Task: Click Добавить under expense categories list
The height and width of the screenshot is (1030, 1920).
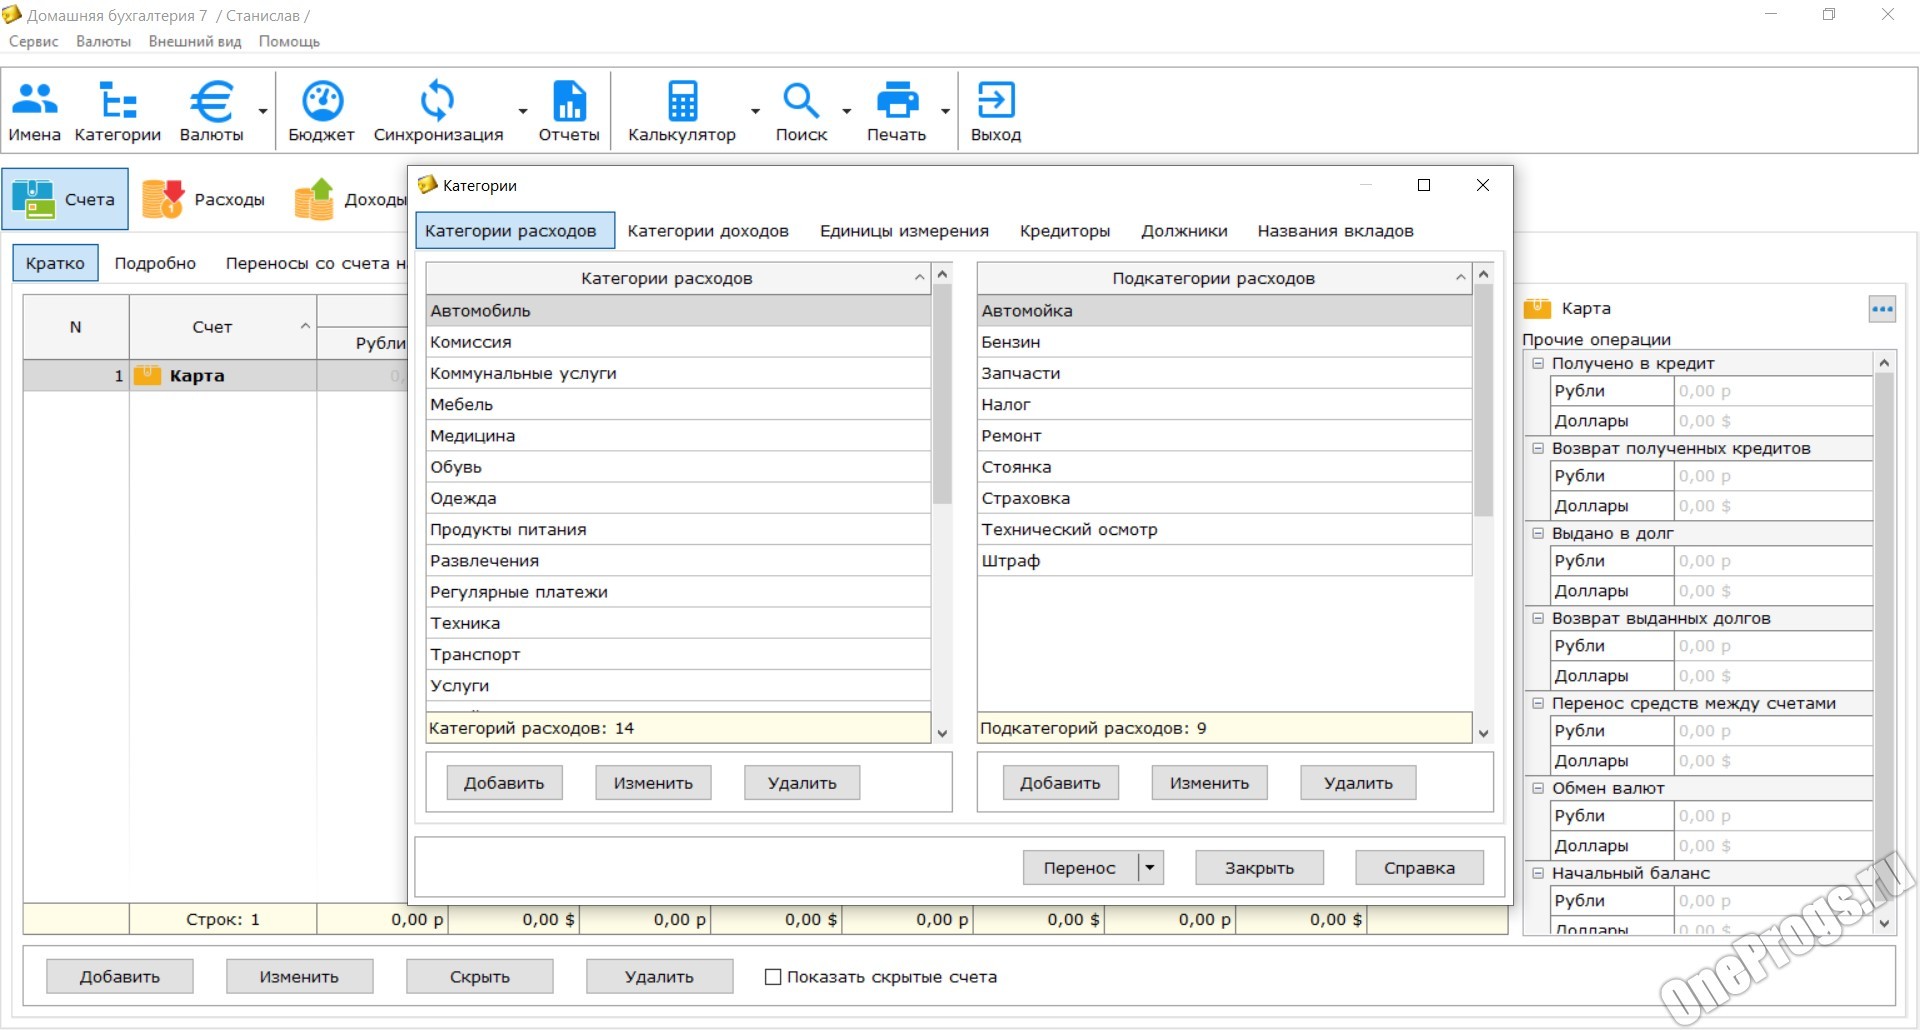Action: pyautogui.click(x=504, y=783)
